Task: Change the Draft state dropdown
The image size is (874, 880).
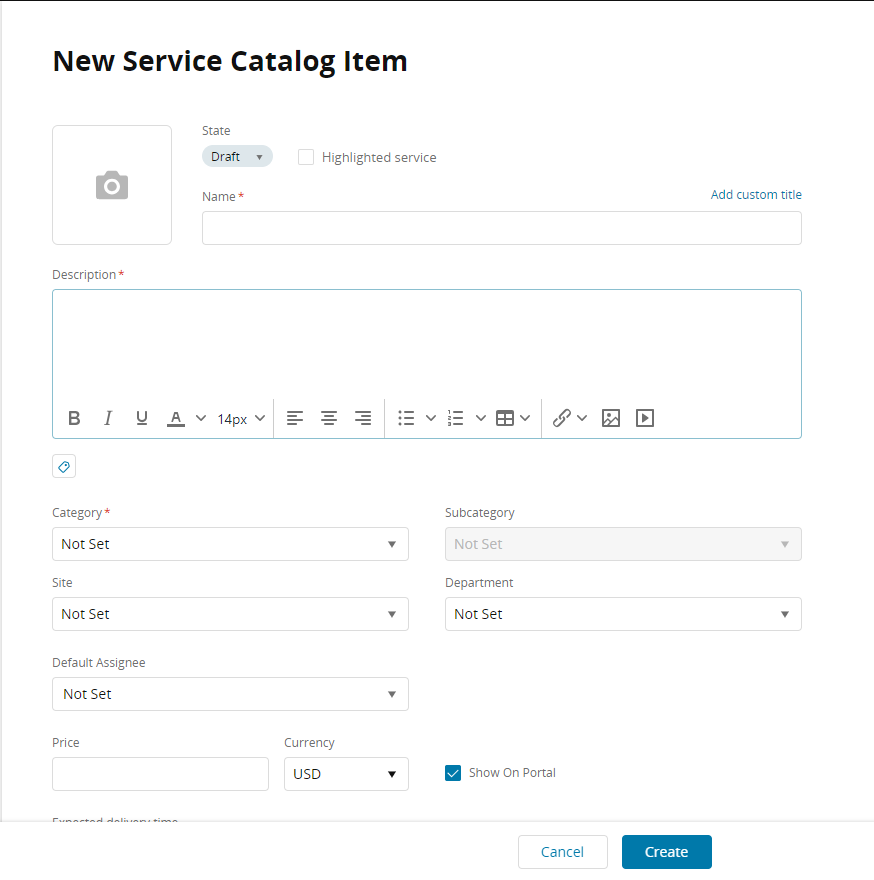Action: tap(237, 157)
